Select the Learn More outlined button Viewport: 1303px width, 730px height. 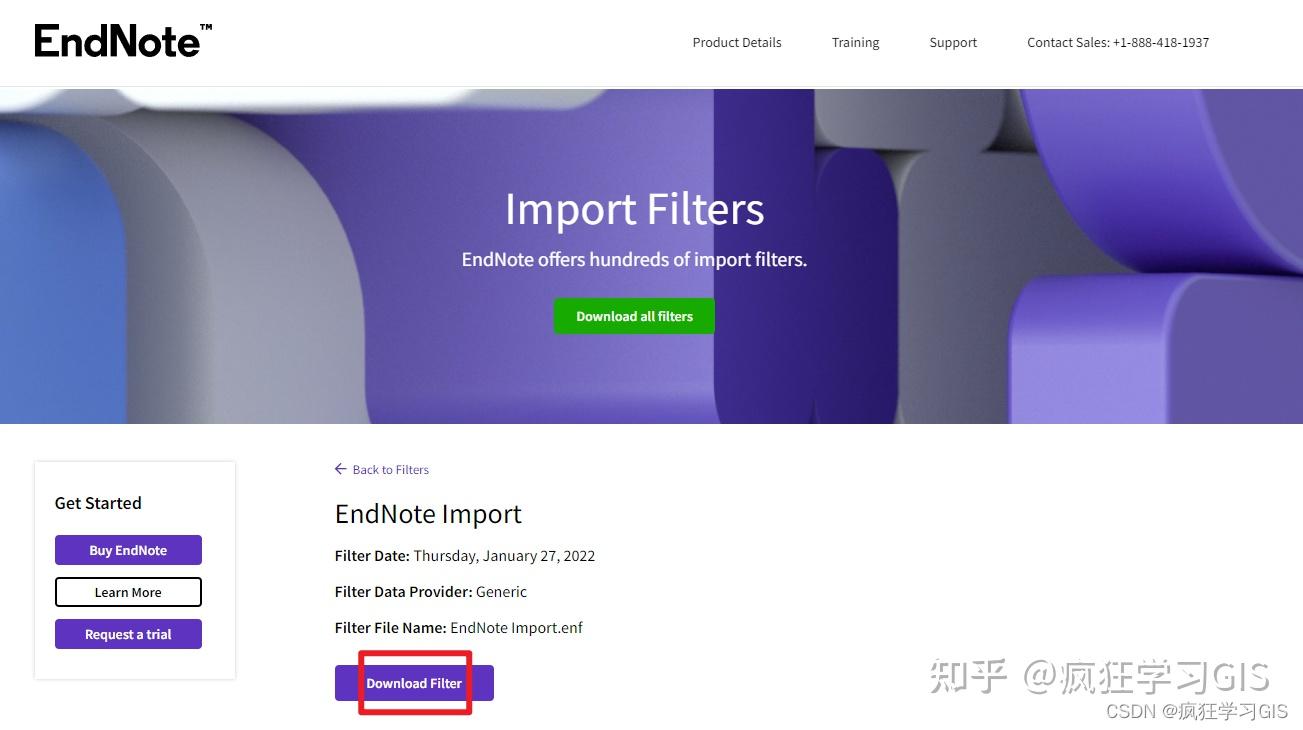[128, 592]
